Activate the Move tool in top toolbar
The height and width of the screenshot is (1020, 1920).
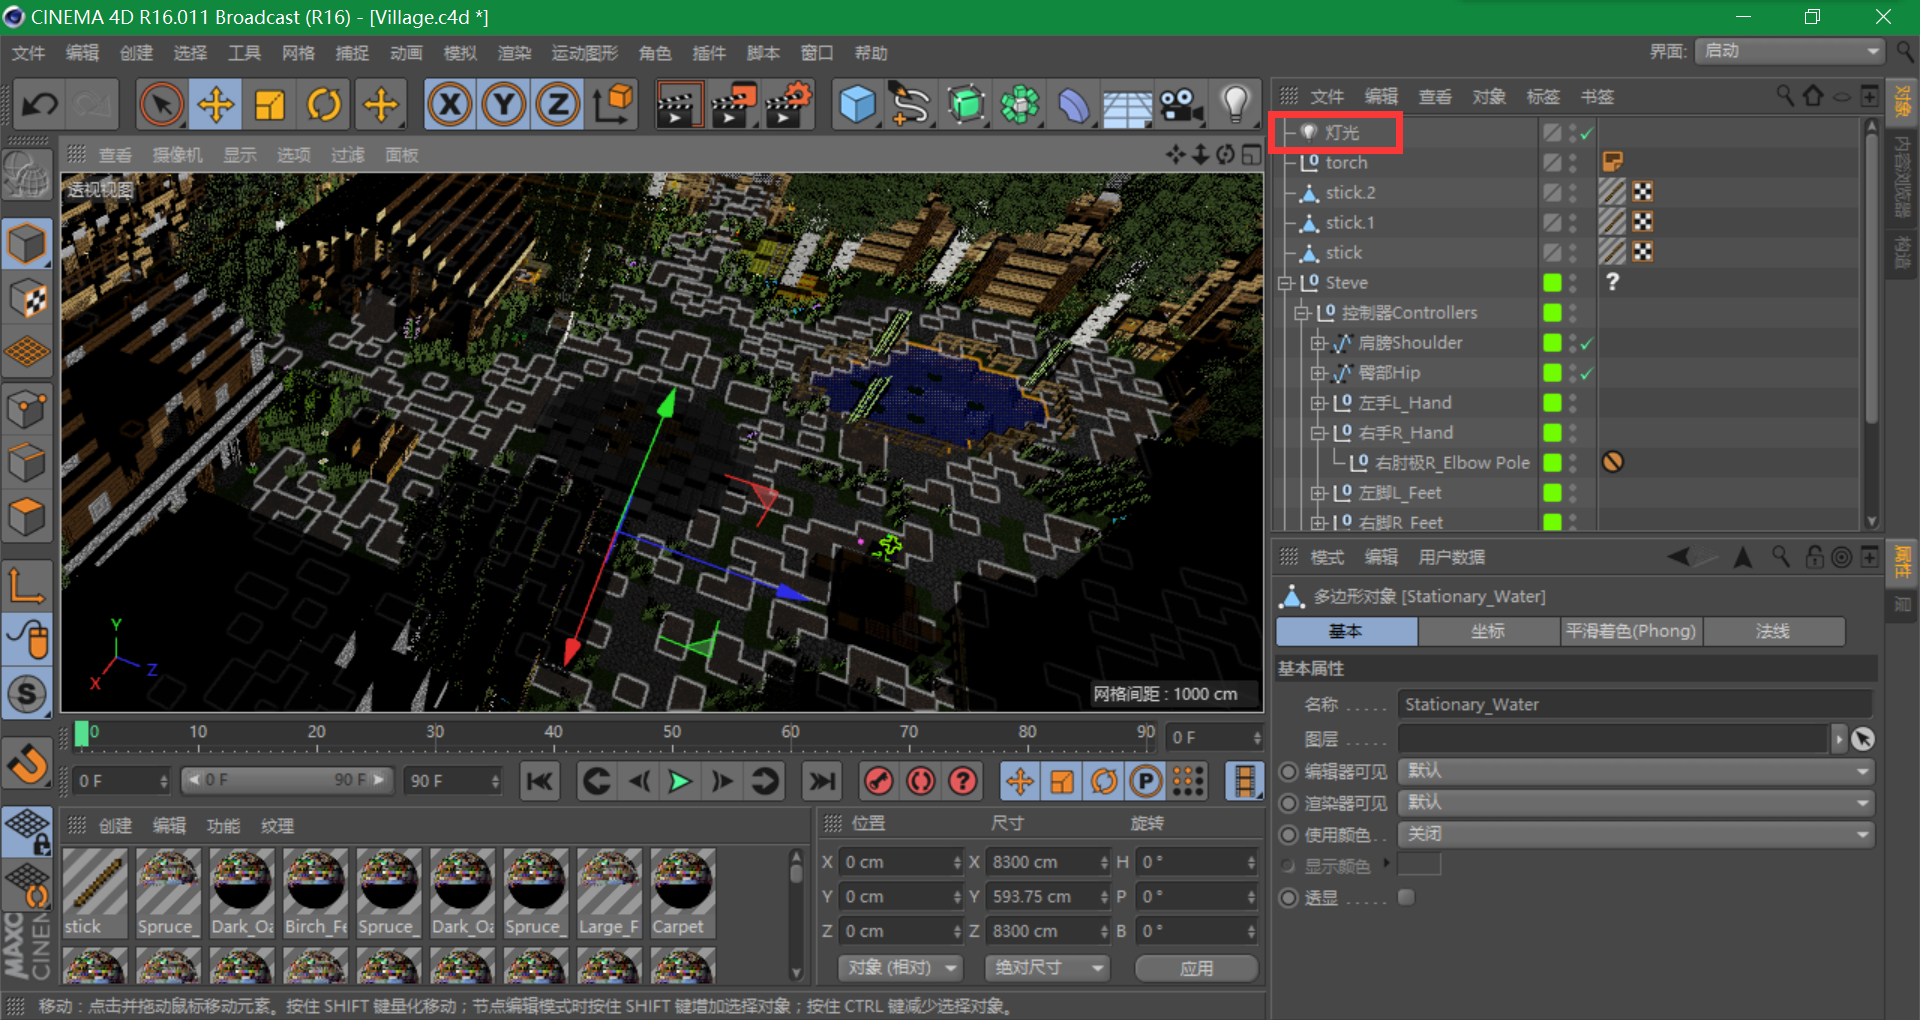[216, 104]
